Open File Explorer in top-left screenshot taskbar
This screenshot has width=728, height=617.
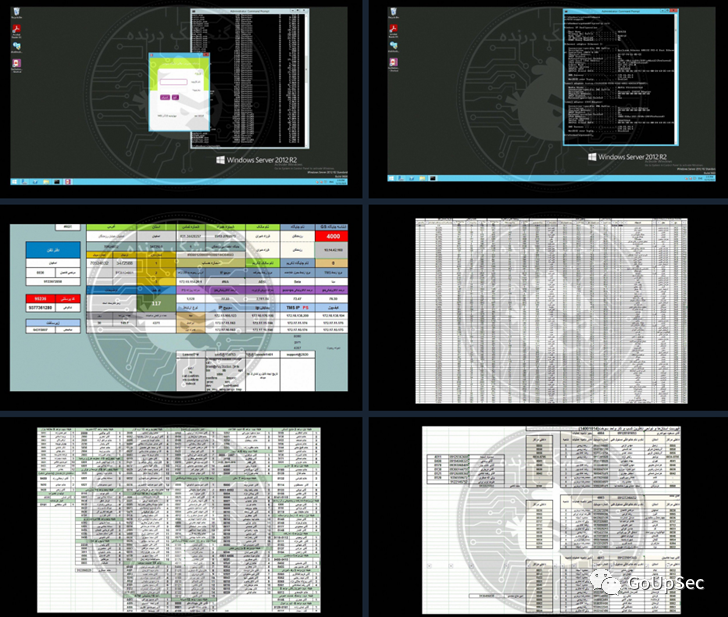click(46, 183)
